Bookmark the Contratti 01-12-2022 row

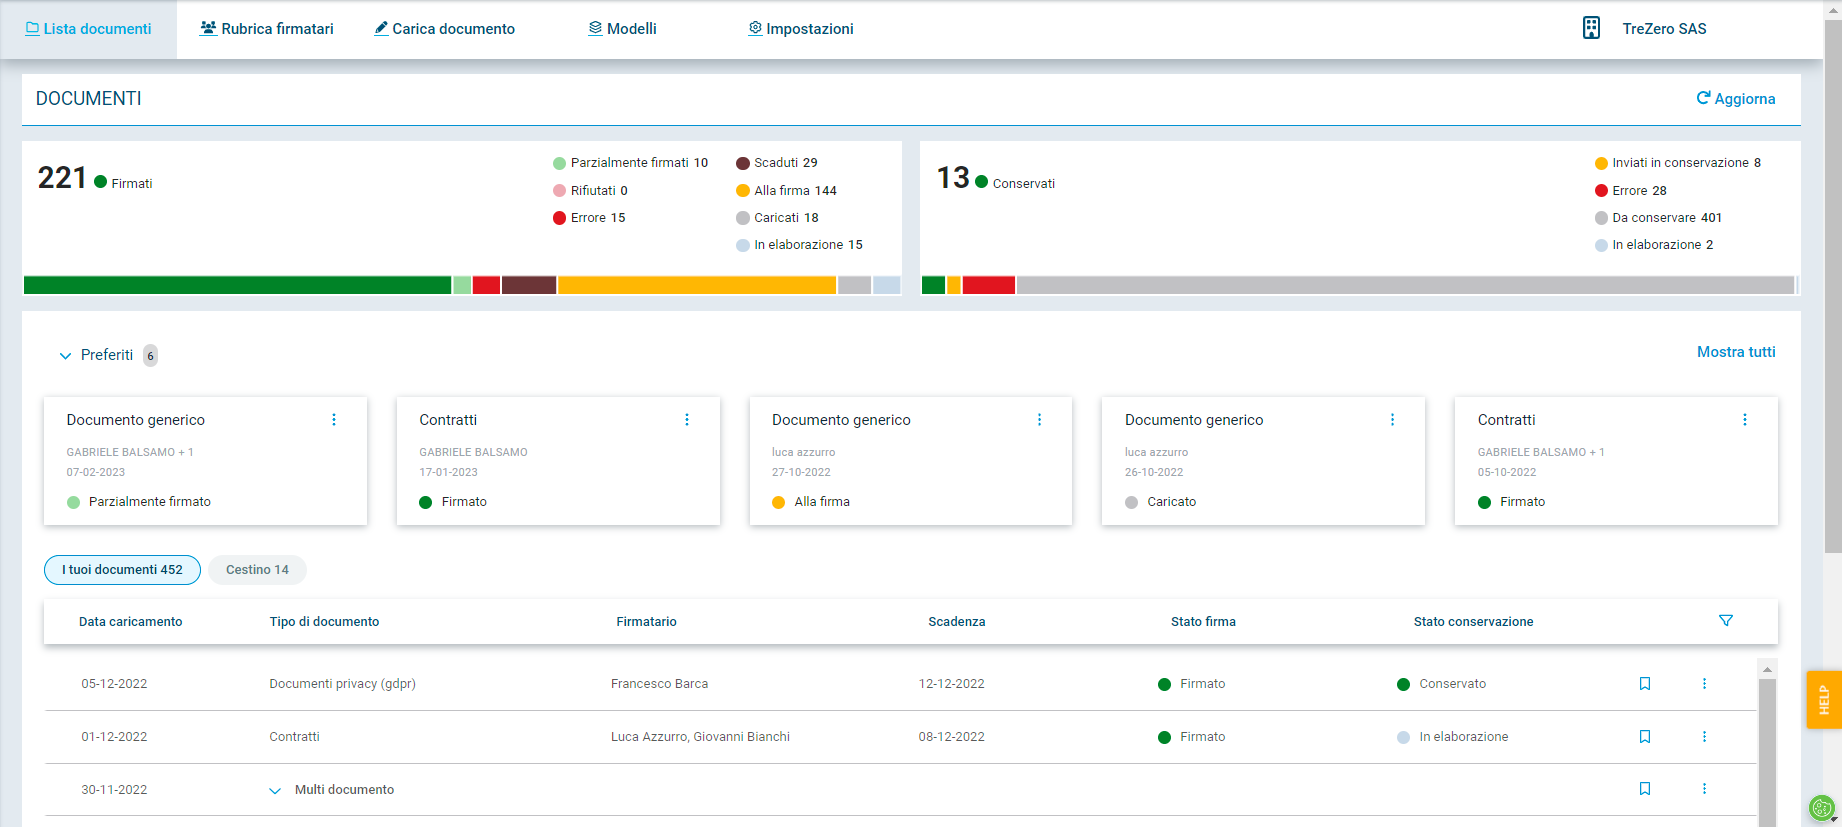[x=1645, y=737]
